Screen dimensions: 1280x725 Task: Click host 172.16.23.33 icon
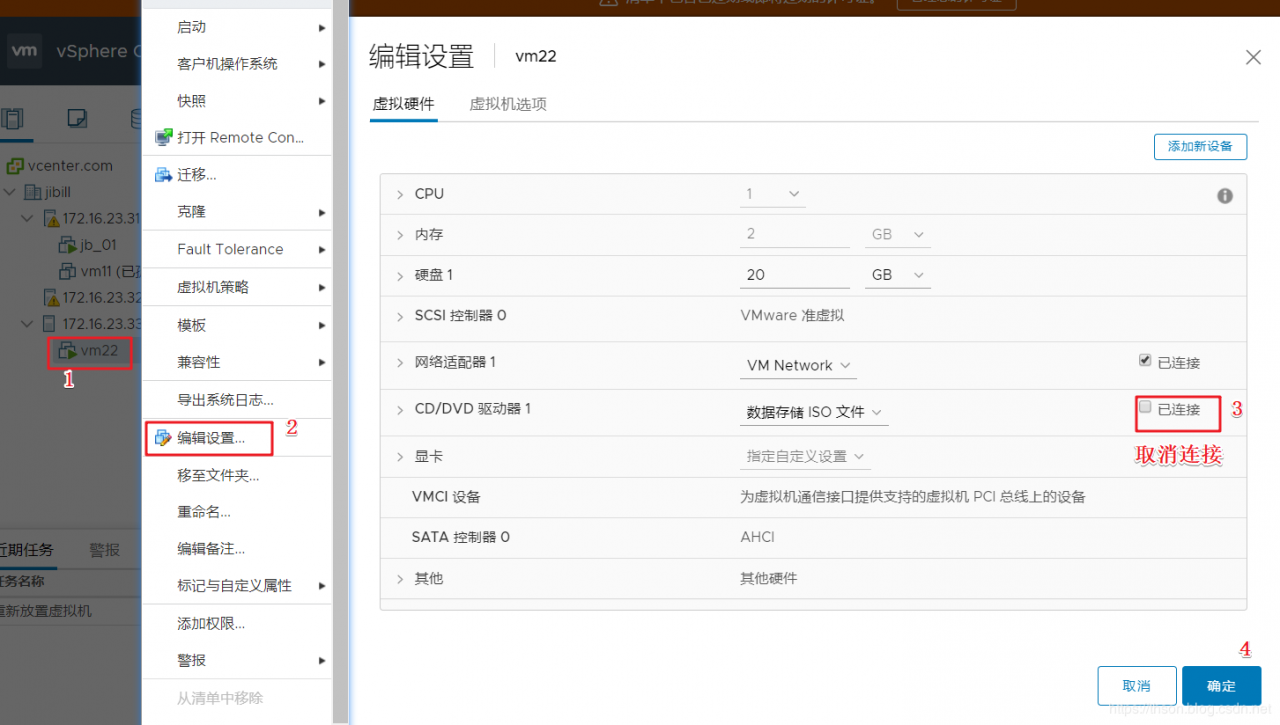[51, 324]
